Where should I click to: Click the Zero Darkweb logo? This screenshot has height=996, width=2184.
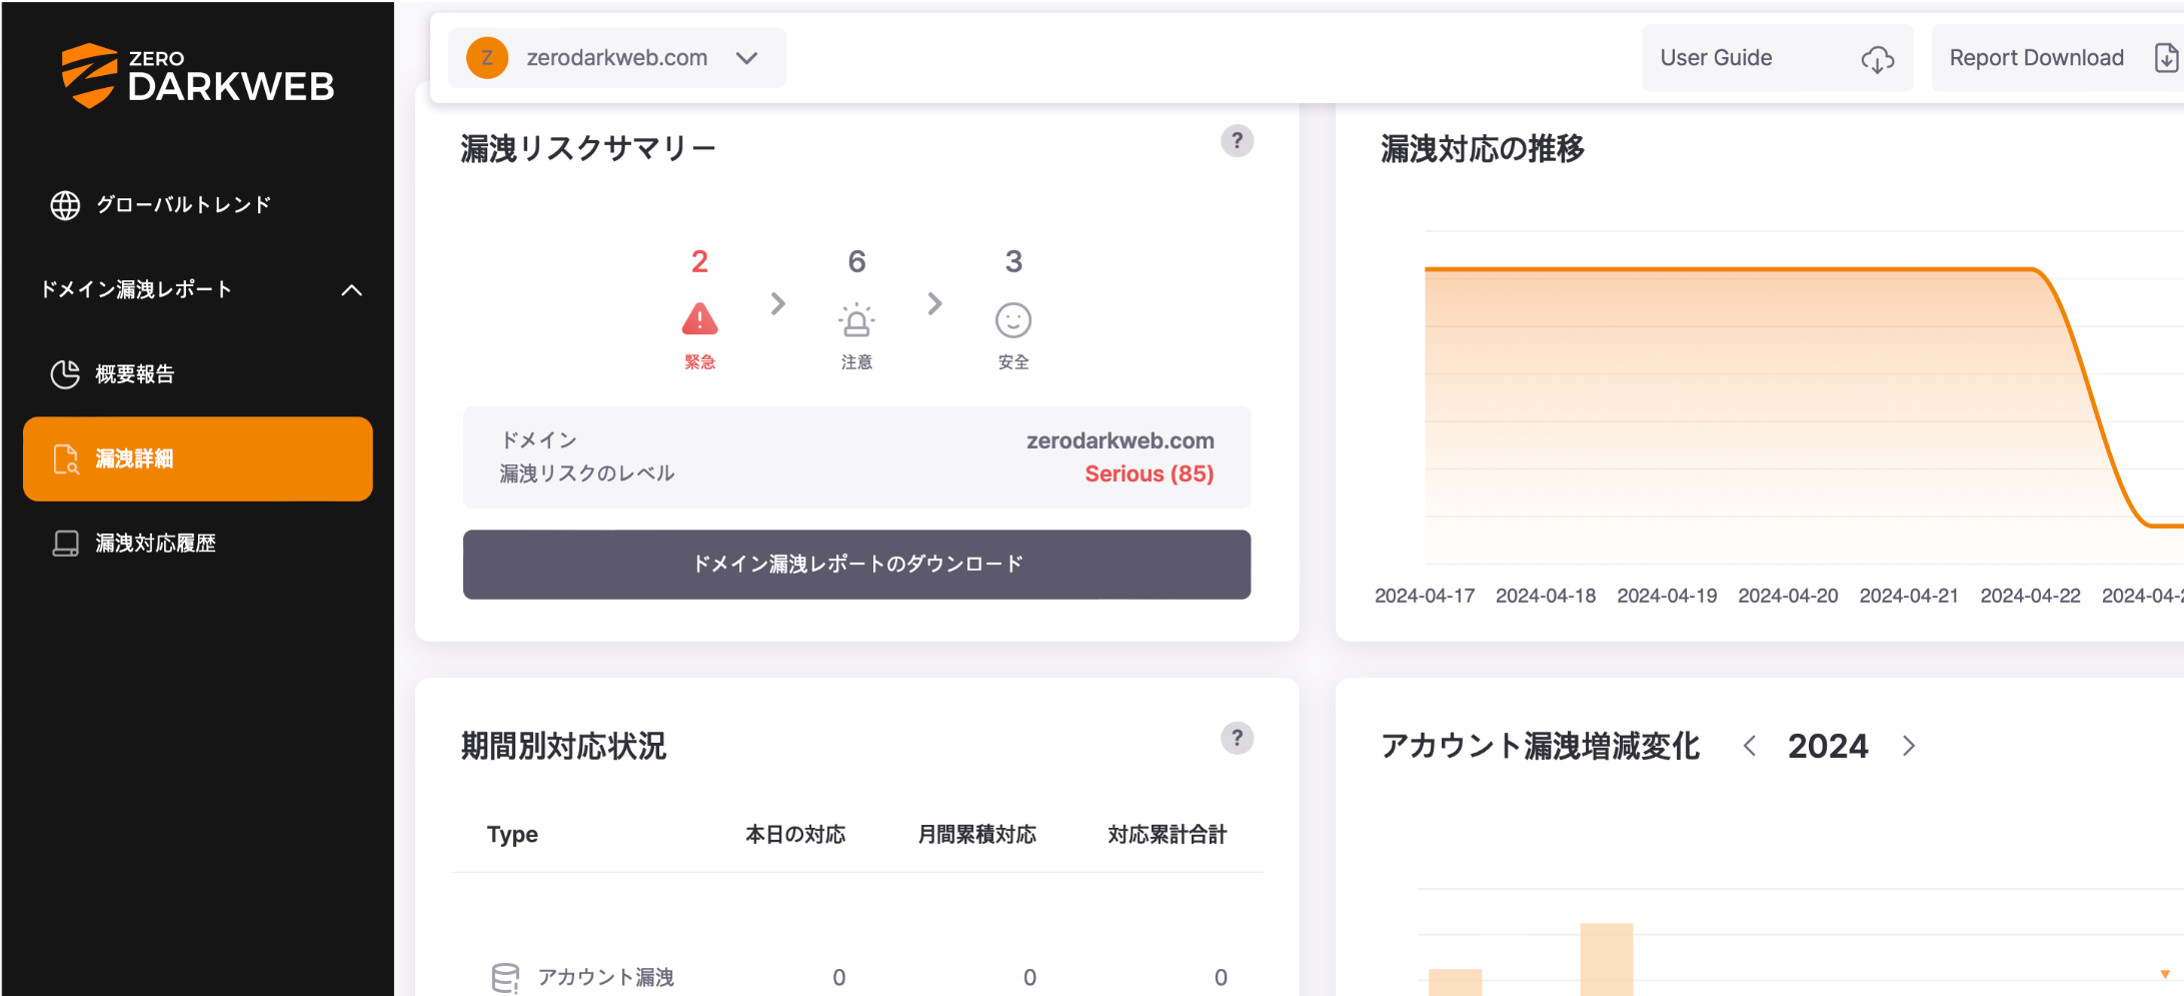[197, 75]
